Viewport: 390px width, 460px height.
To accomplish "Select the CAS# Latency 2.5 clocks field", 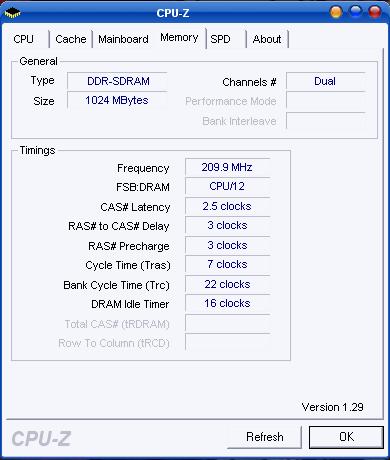I will (227, 206).
